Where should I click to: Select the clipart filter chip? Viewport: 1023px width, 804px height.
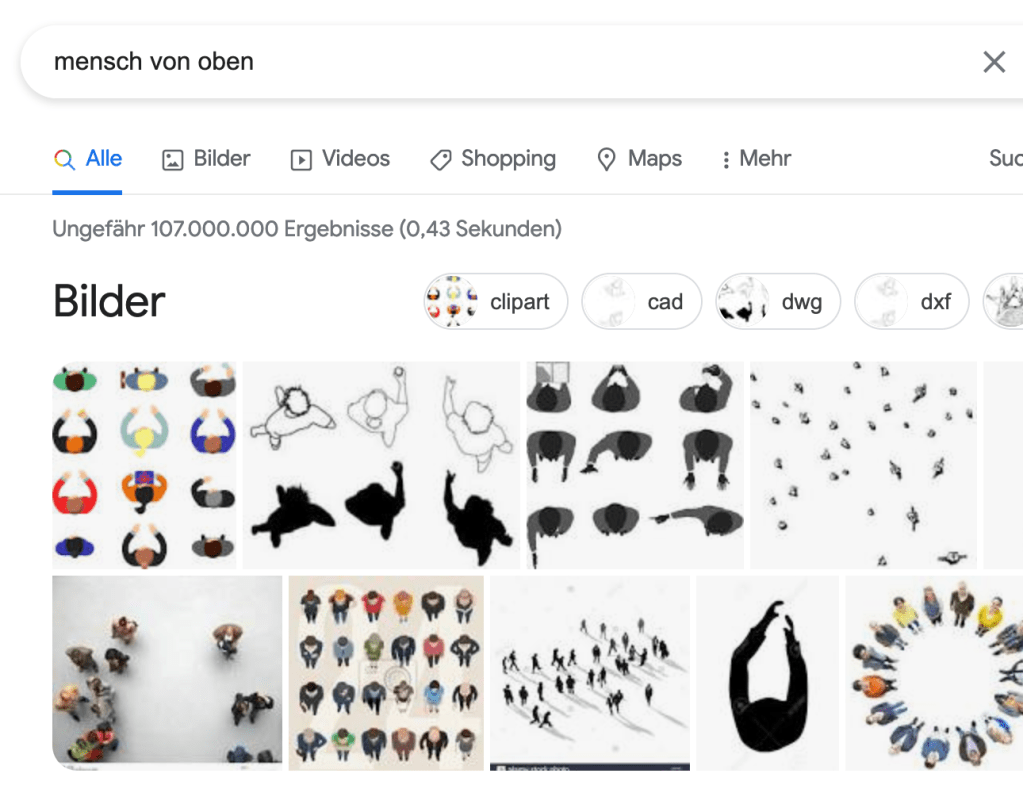point(496,302)
